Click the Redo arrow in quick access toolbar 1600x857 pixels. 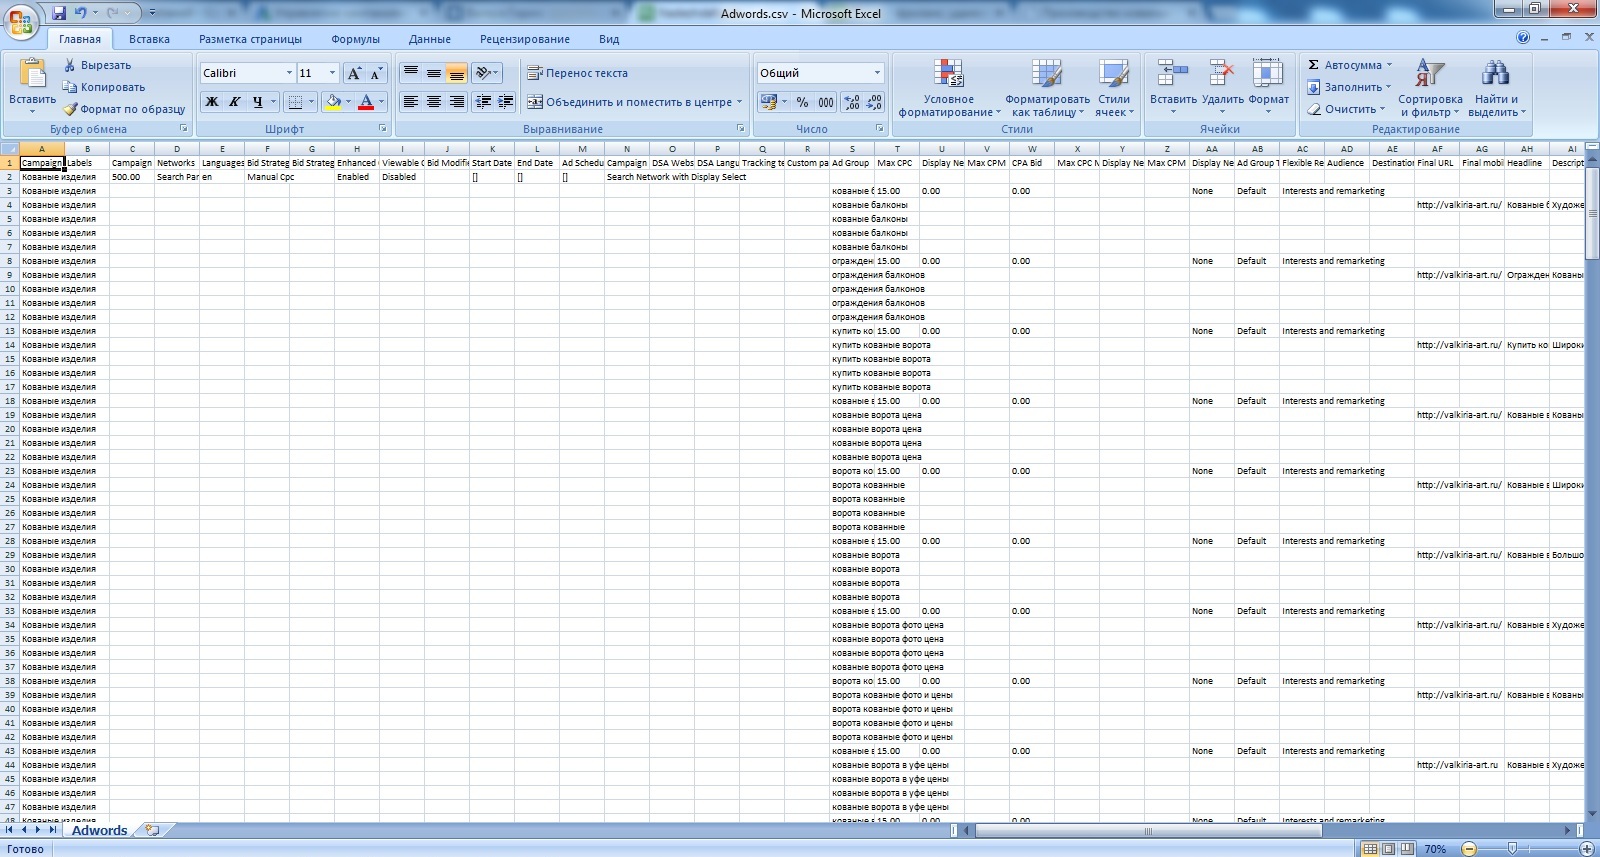112,13
